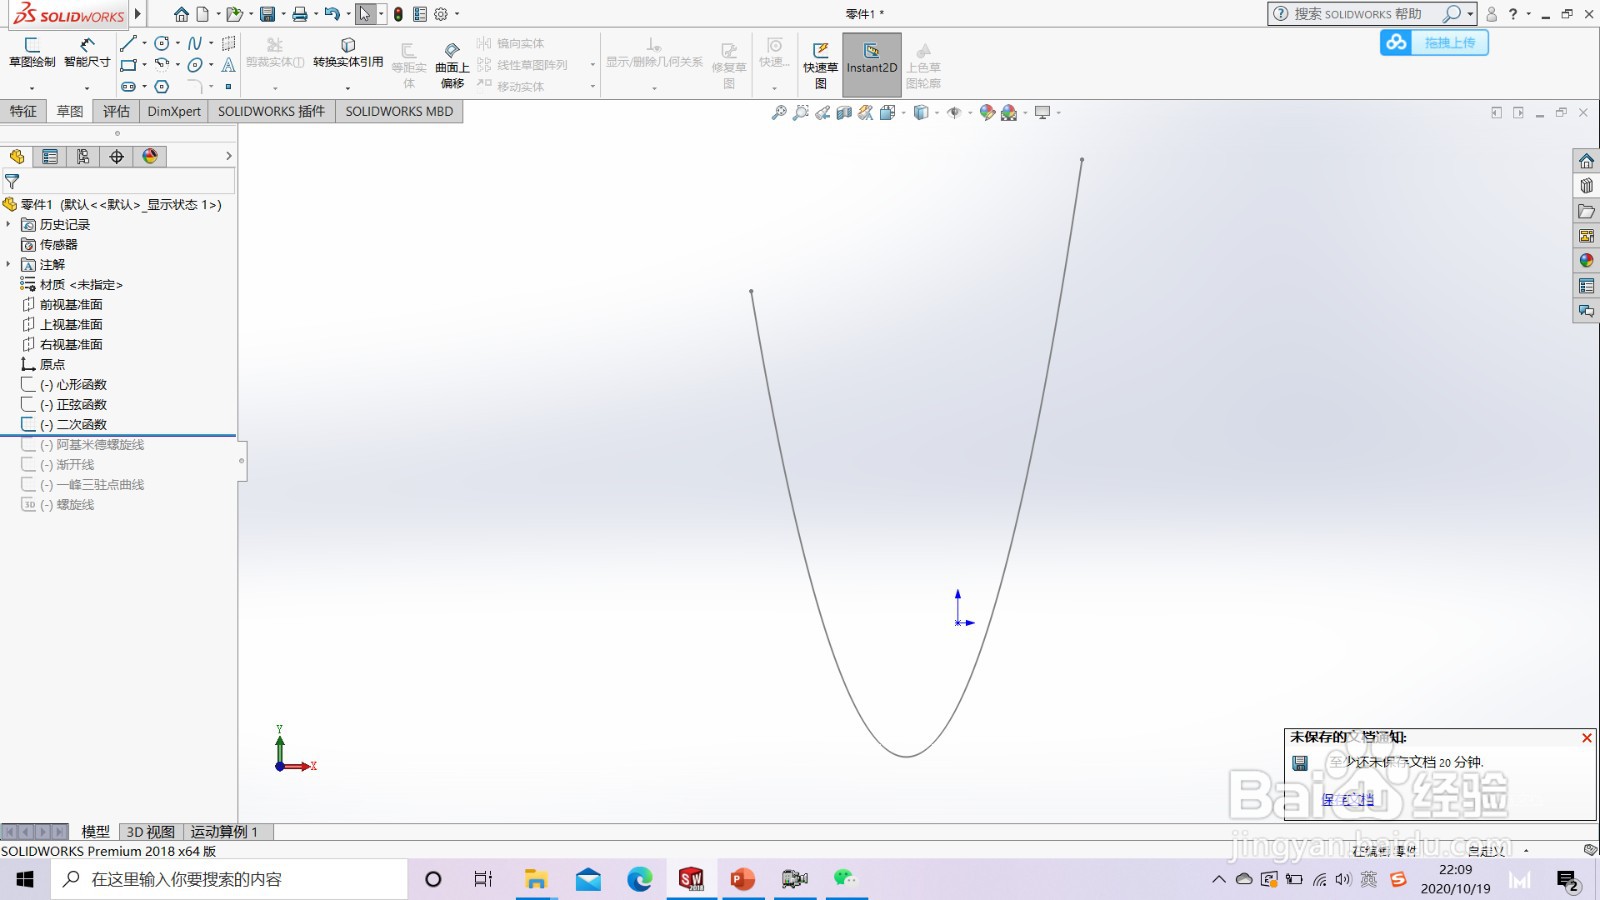The height and width of the screenshot is (900, 1600).
Task: Open the Windows Start menu
Action: [25, 879]
